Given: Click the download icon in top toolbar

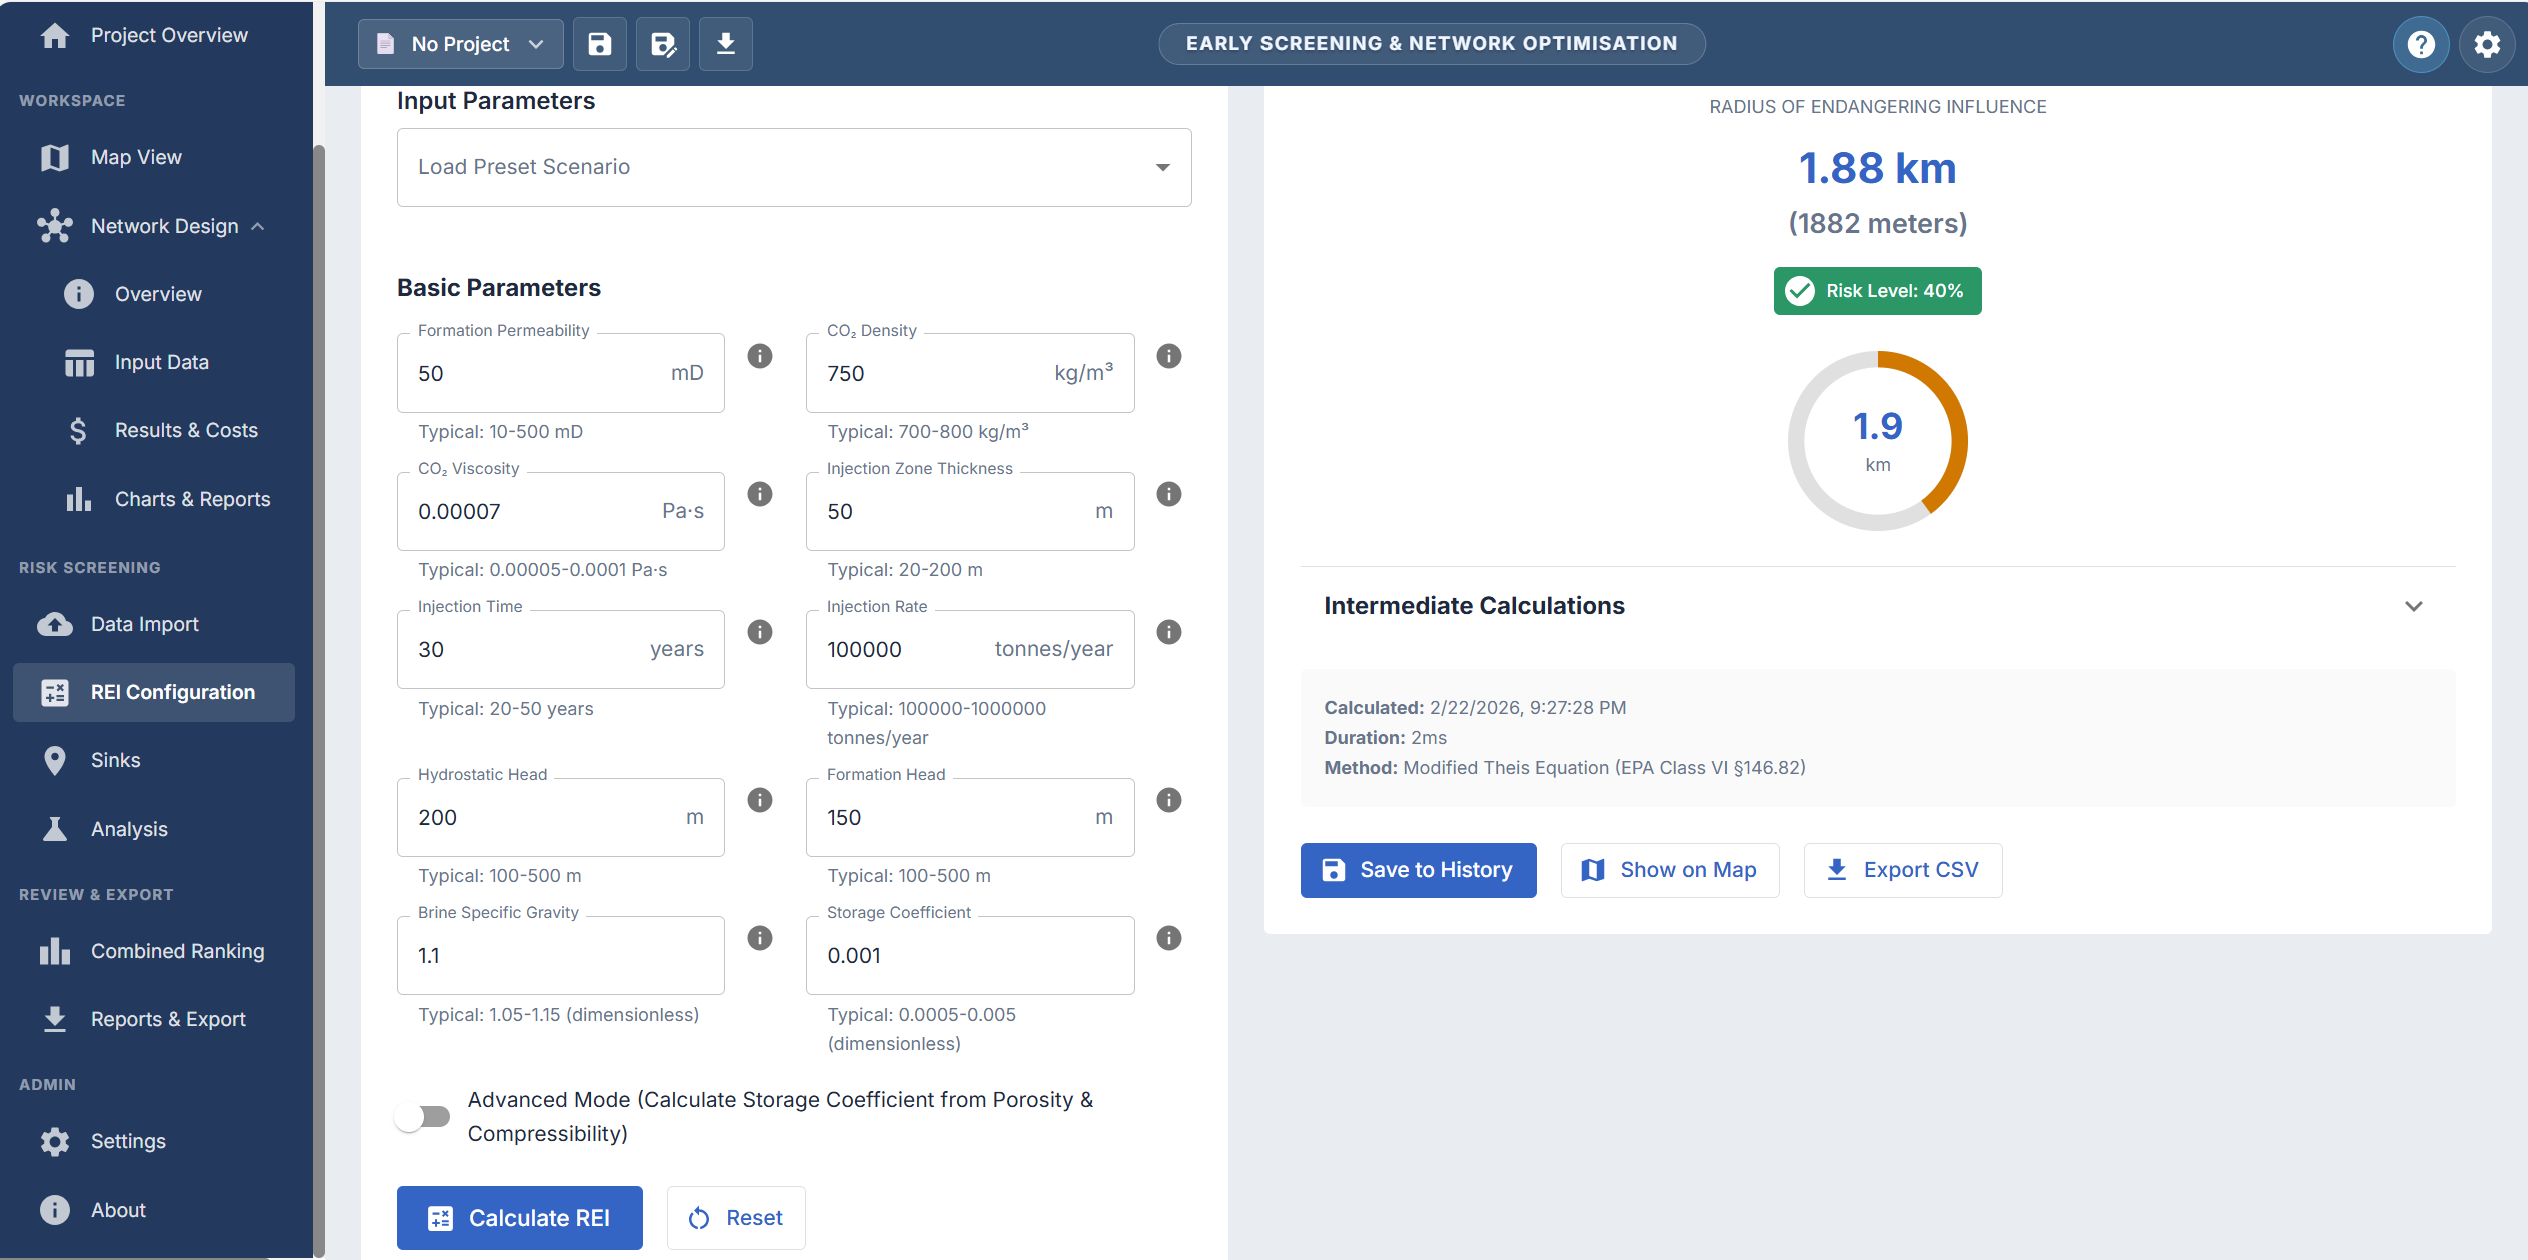Looking at the screenshot, I should point(726,44).
